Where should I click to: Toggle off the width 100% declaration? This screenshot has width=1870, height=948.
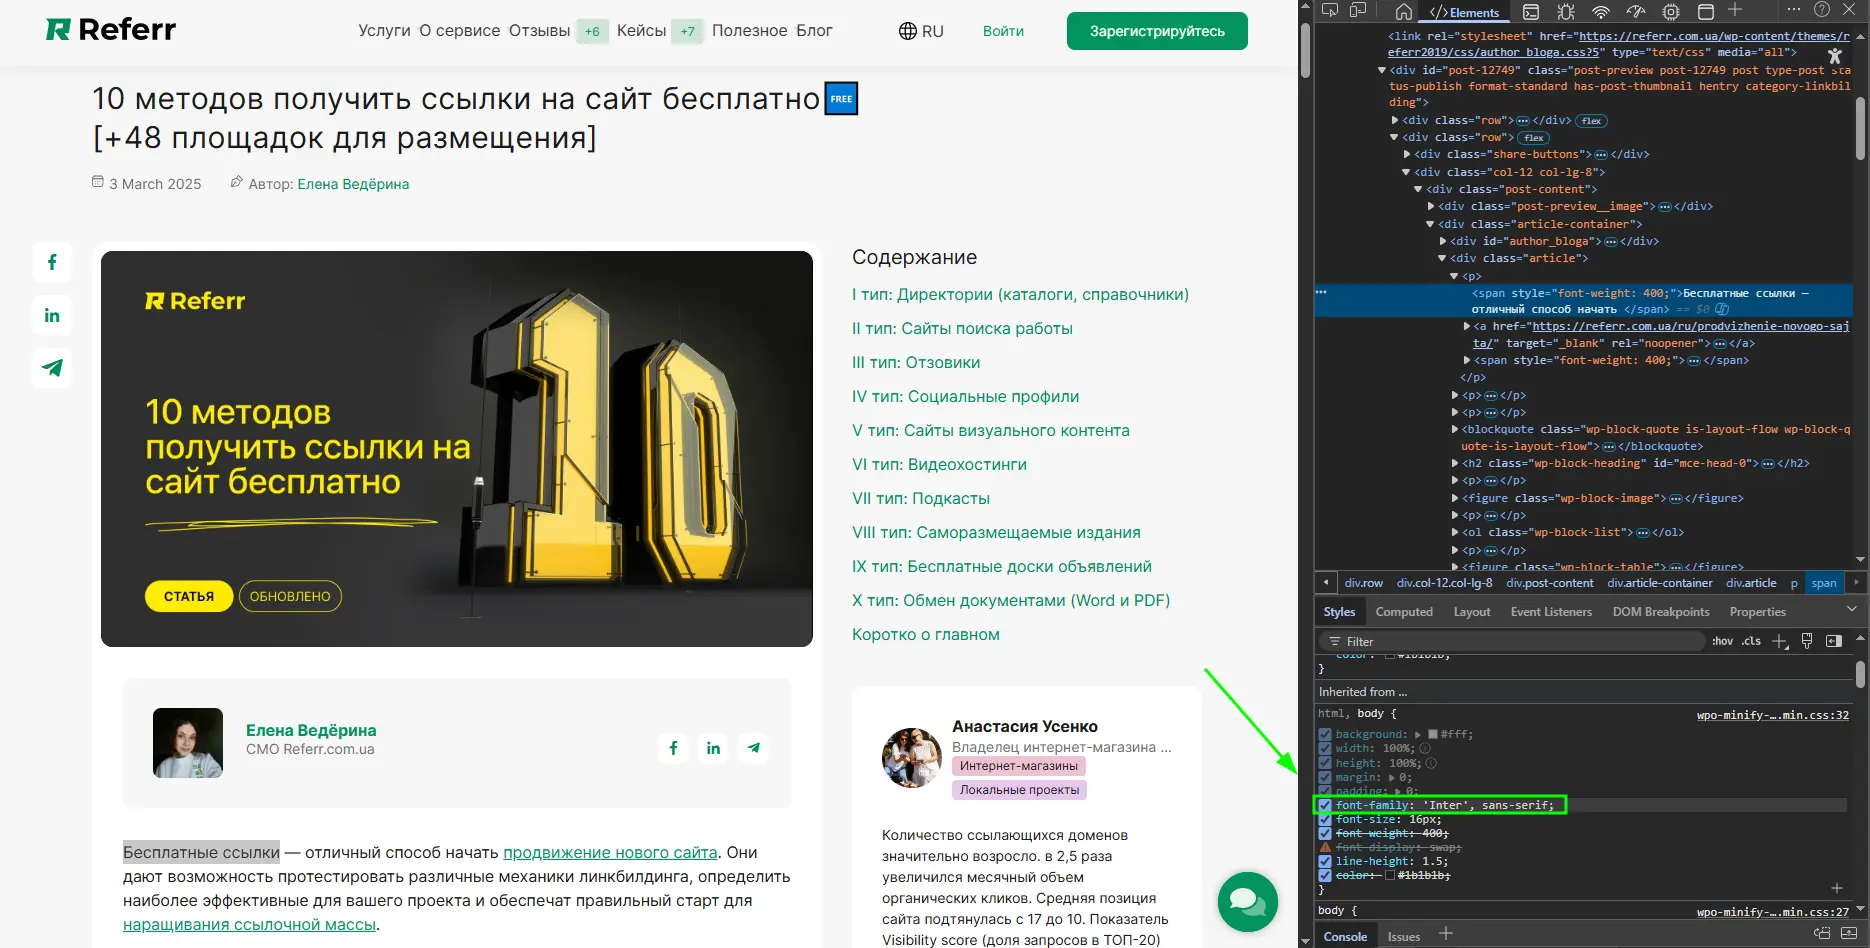click(1325, 748)
